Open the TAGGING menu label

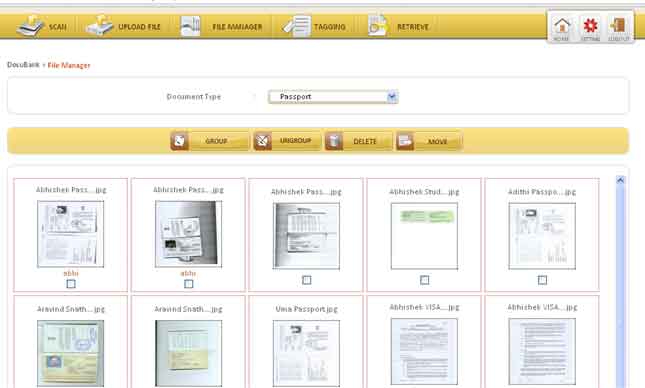click(330, 27)
